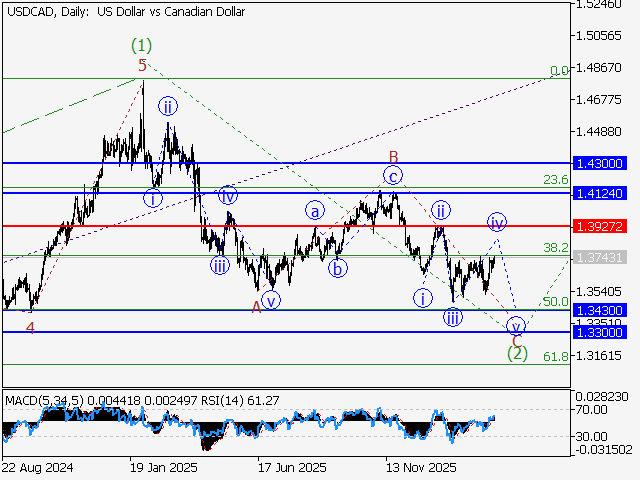Click the blue 1.41240 price tag
640x480 pixels.
click(600, 192)
